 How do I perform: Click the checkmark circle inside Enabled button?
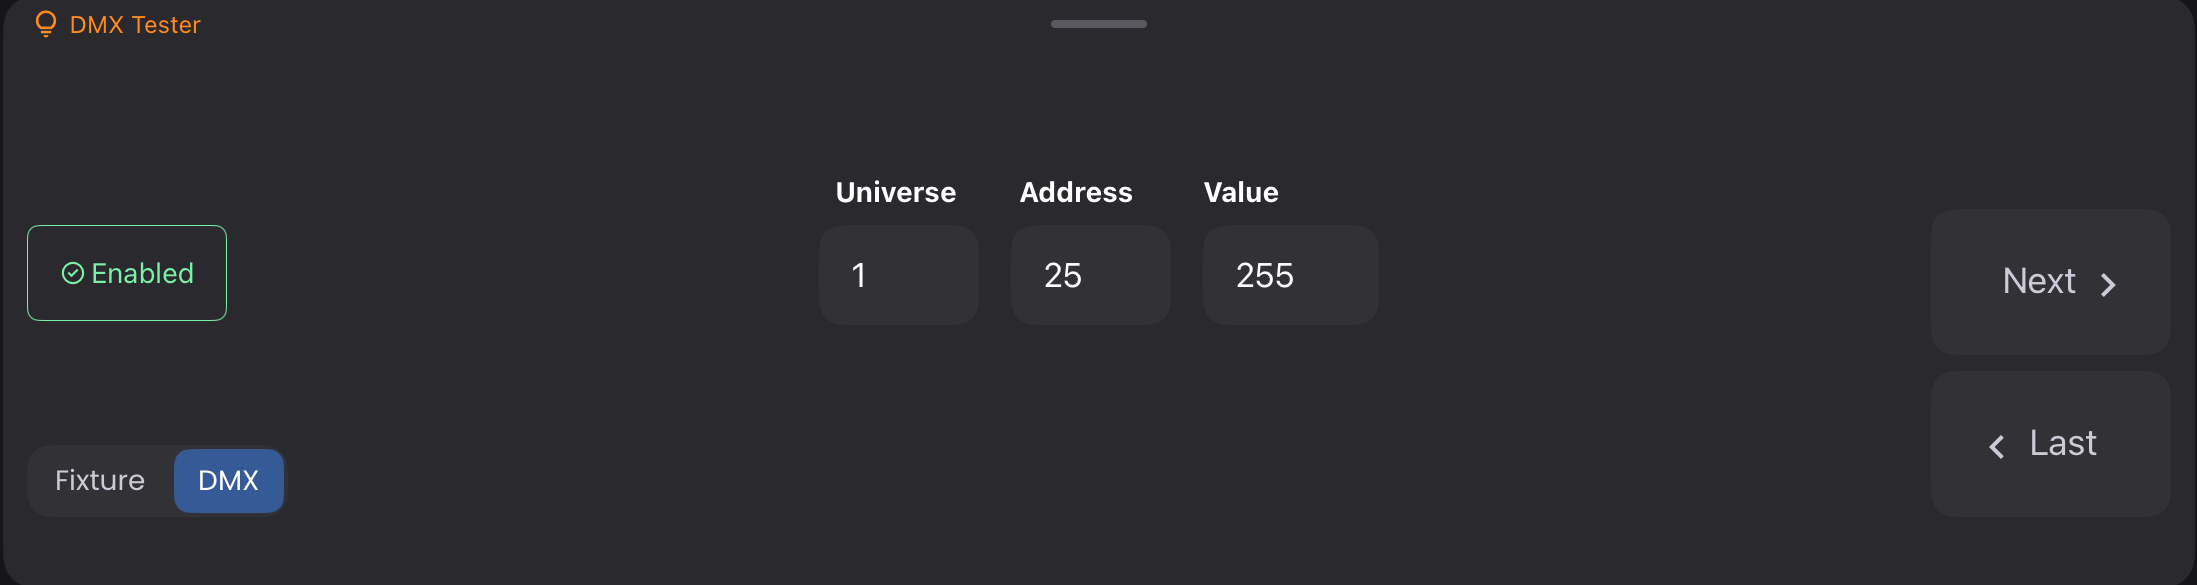[72, 272]
